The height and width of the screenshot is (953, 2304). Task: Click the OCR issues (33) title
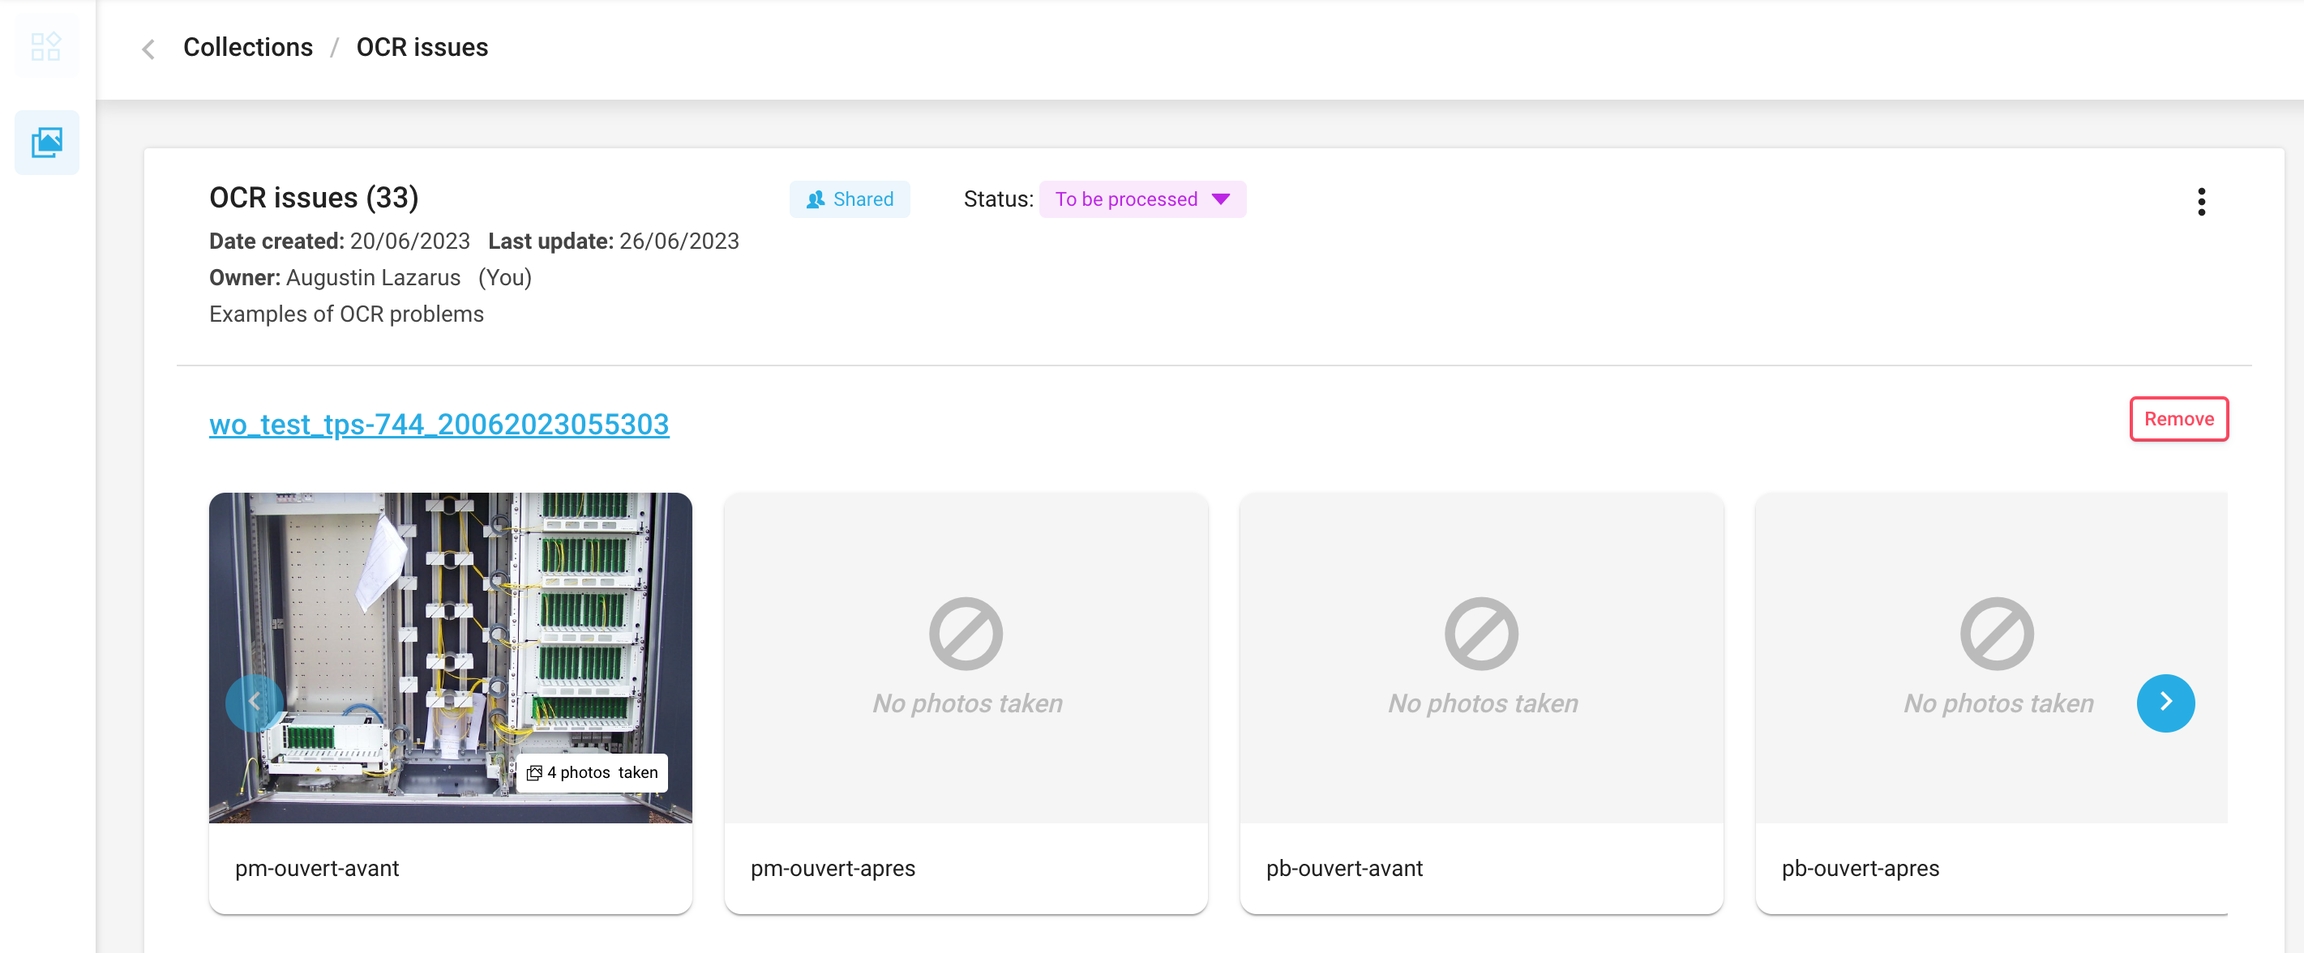click(314, 198)
